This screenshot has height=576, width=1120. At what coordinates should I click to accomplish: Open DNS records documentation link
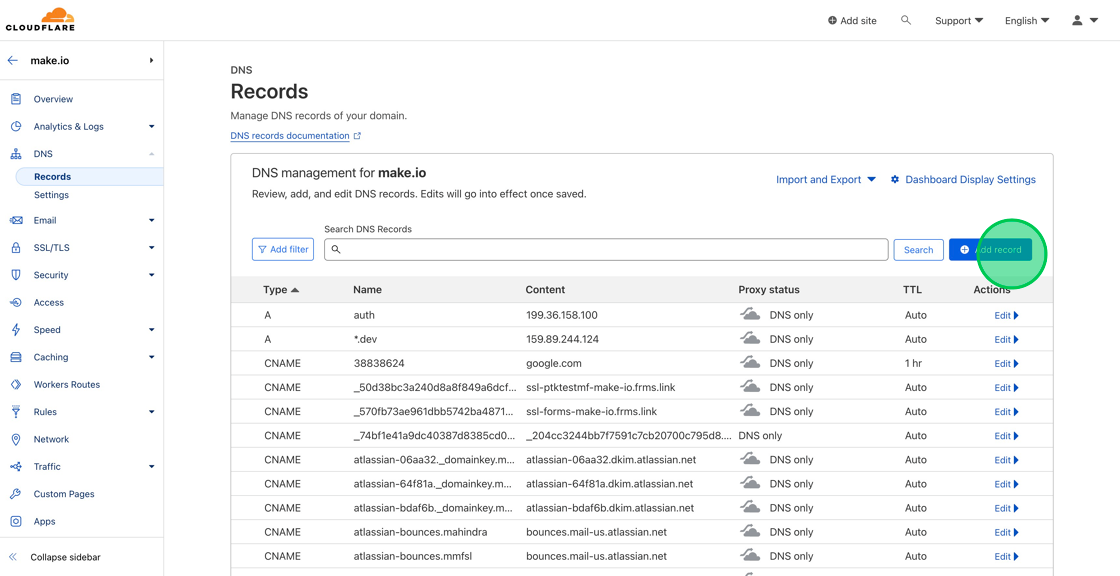pyautogui.click(x=291, y=135)
